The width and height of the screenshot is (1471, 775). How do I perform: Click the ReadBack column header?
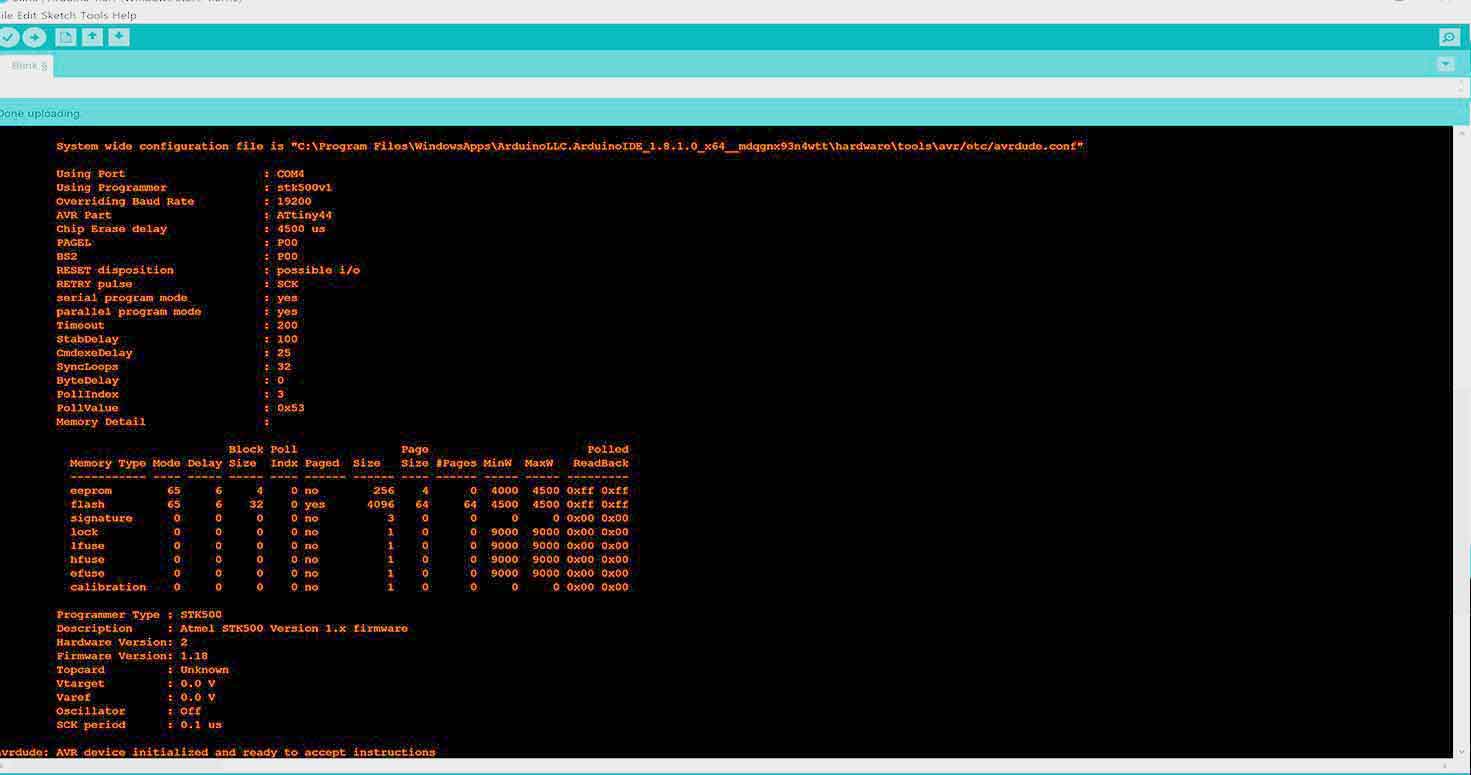pyautogui.click(x=601, y=463)
